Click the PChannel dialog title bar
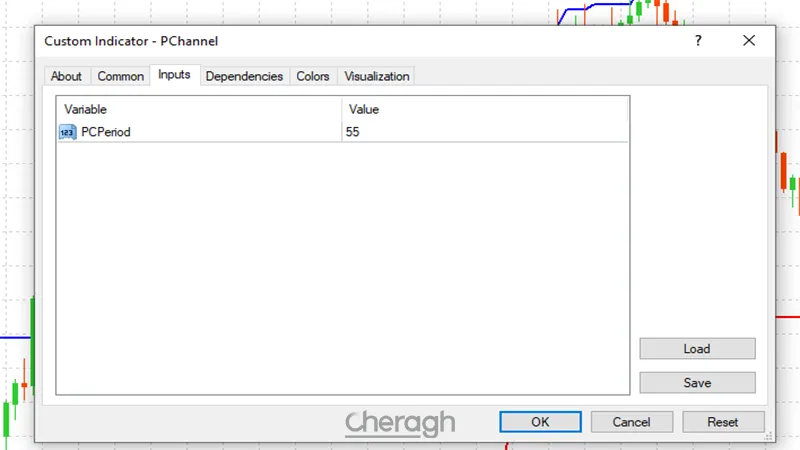Viewport: 800px width, 450px height. (350, 41)
